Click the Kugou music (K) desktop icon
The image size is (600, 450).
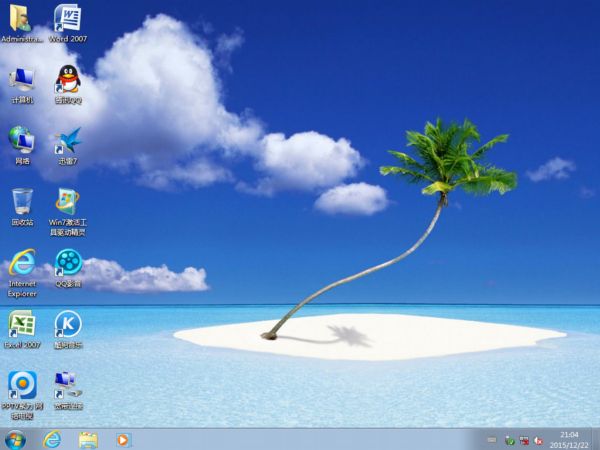point(67,324)
